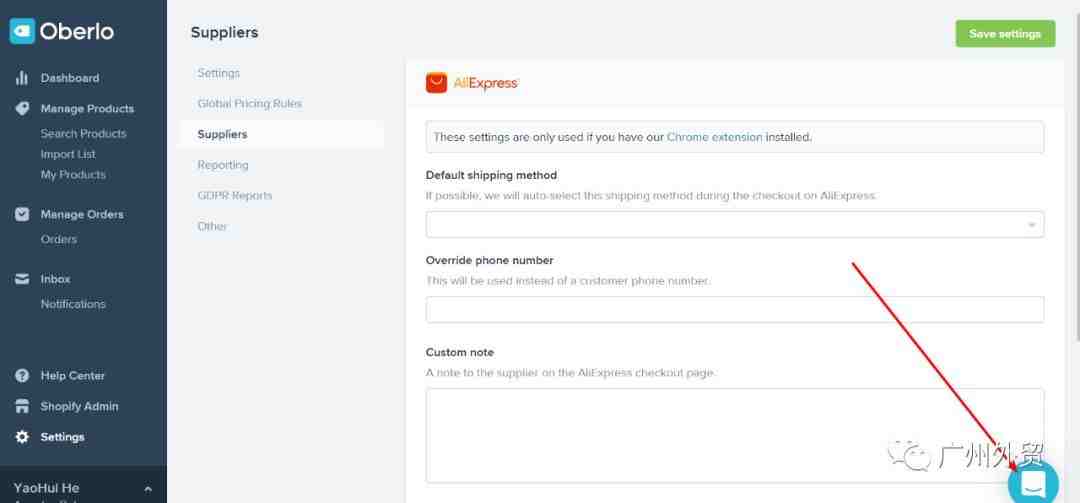This screenshot has width=1080, height=503.
Task: Click the Default shipping method label
Action: pyautogui.click(x=491, y=175)
